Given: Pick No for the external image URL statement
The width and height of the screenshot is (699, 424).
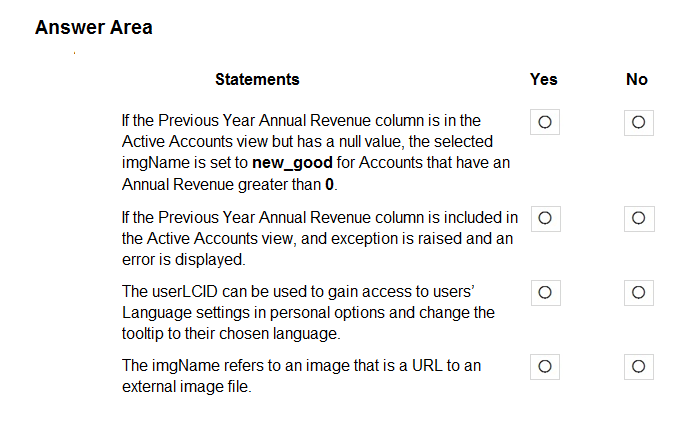Looking at the screenshot, I should pyautogui.click(x=638, y=366).
